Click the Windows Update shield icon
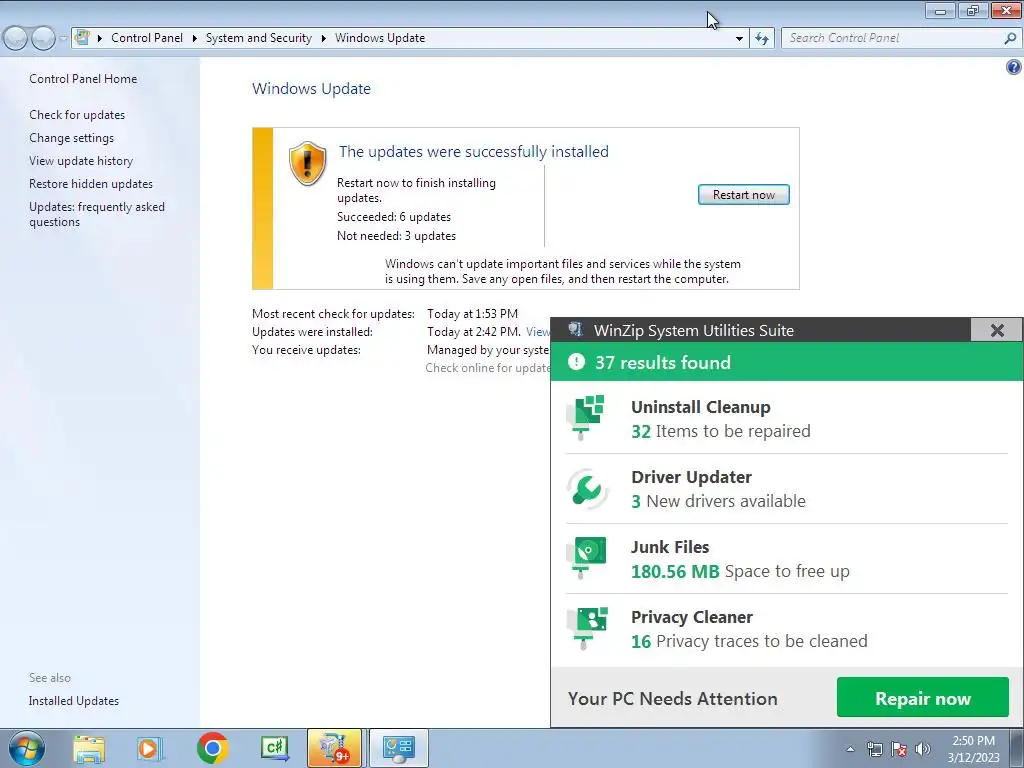This screenshot has height=768, width=1024. click(307, 163)
